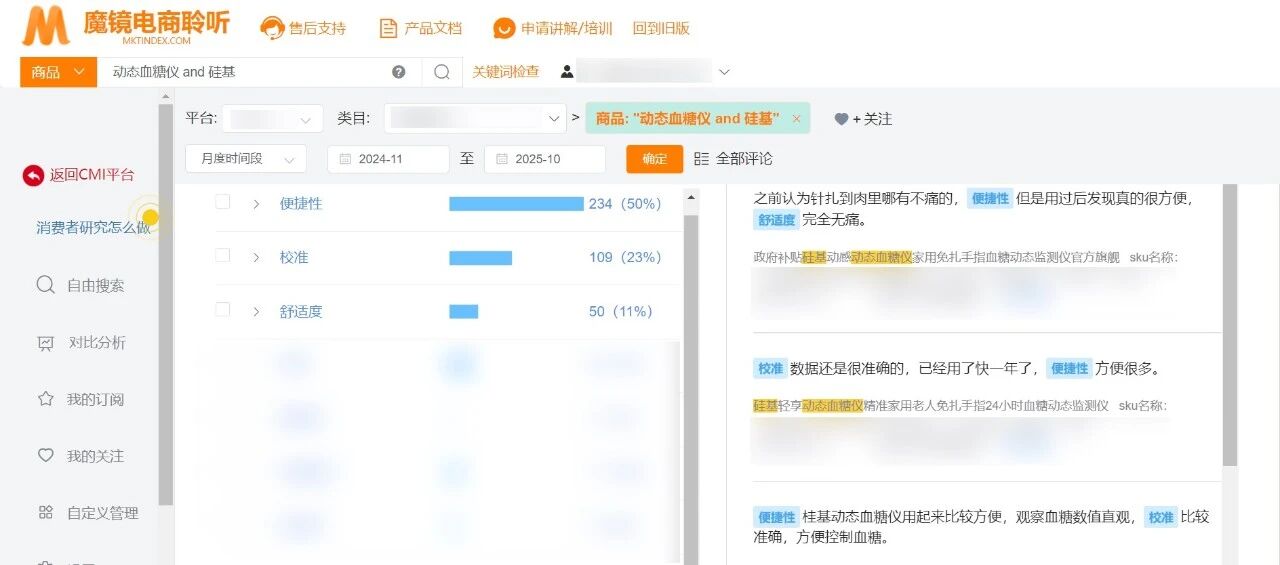Open 自定义管理 grid item
The height and width of the screenshot is (565, 1280).
pyautogui.click(x=102, y=513)
